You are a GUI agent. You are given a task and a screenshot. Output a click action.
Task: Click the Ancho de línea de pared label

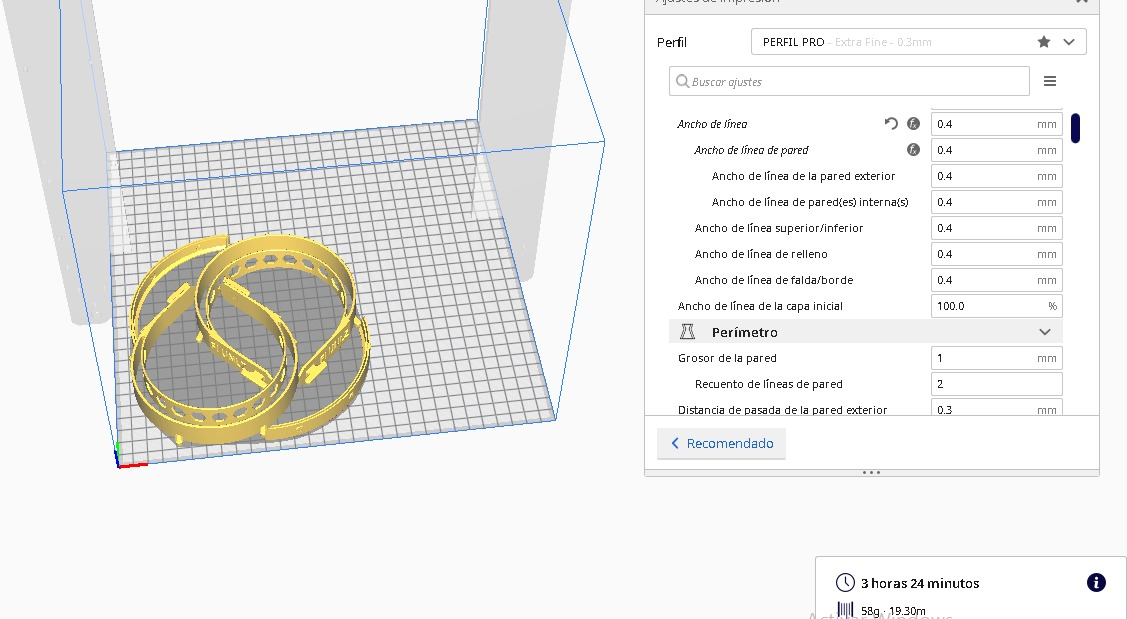point(751,150)
